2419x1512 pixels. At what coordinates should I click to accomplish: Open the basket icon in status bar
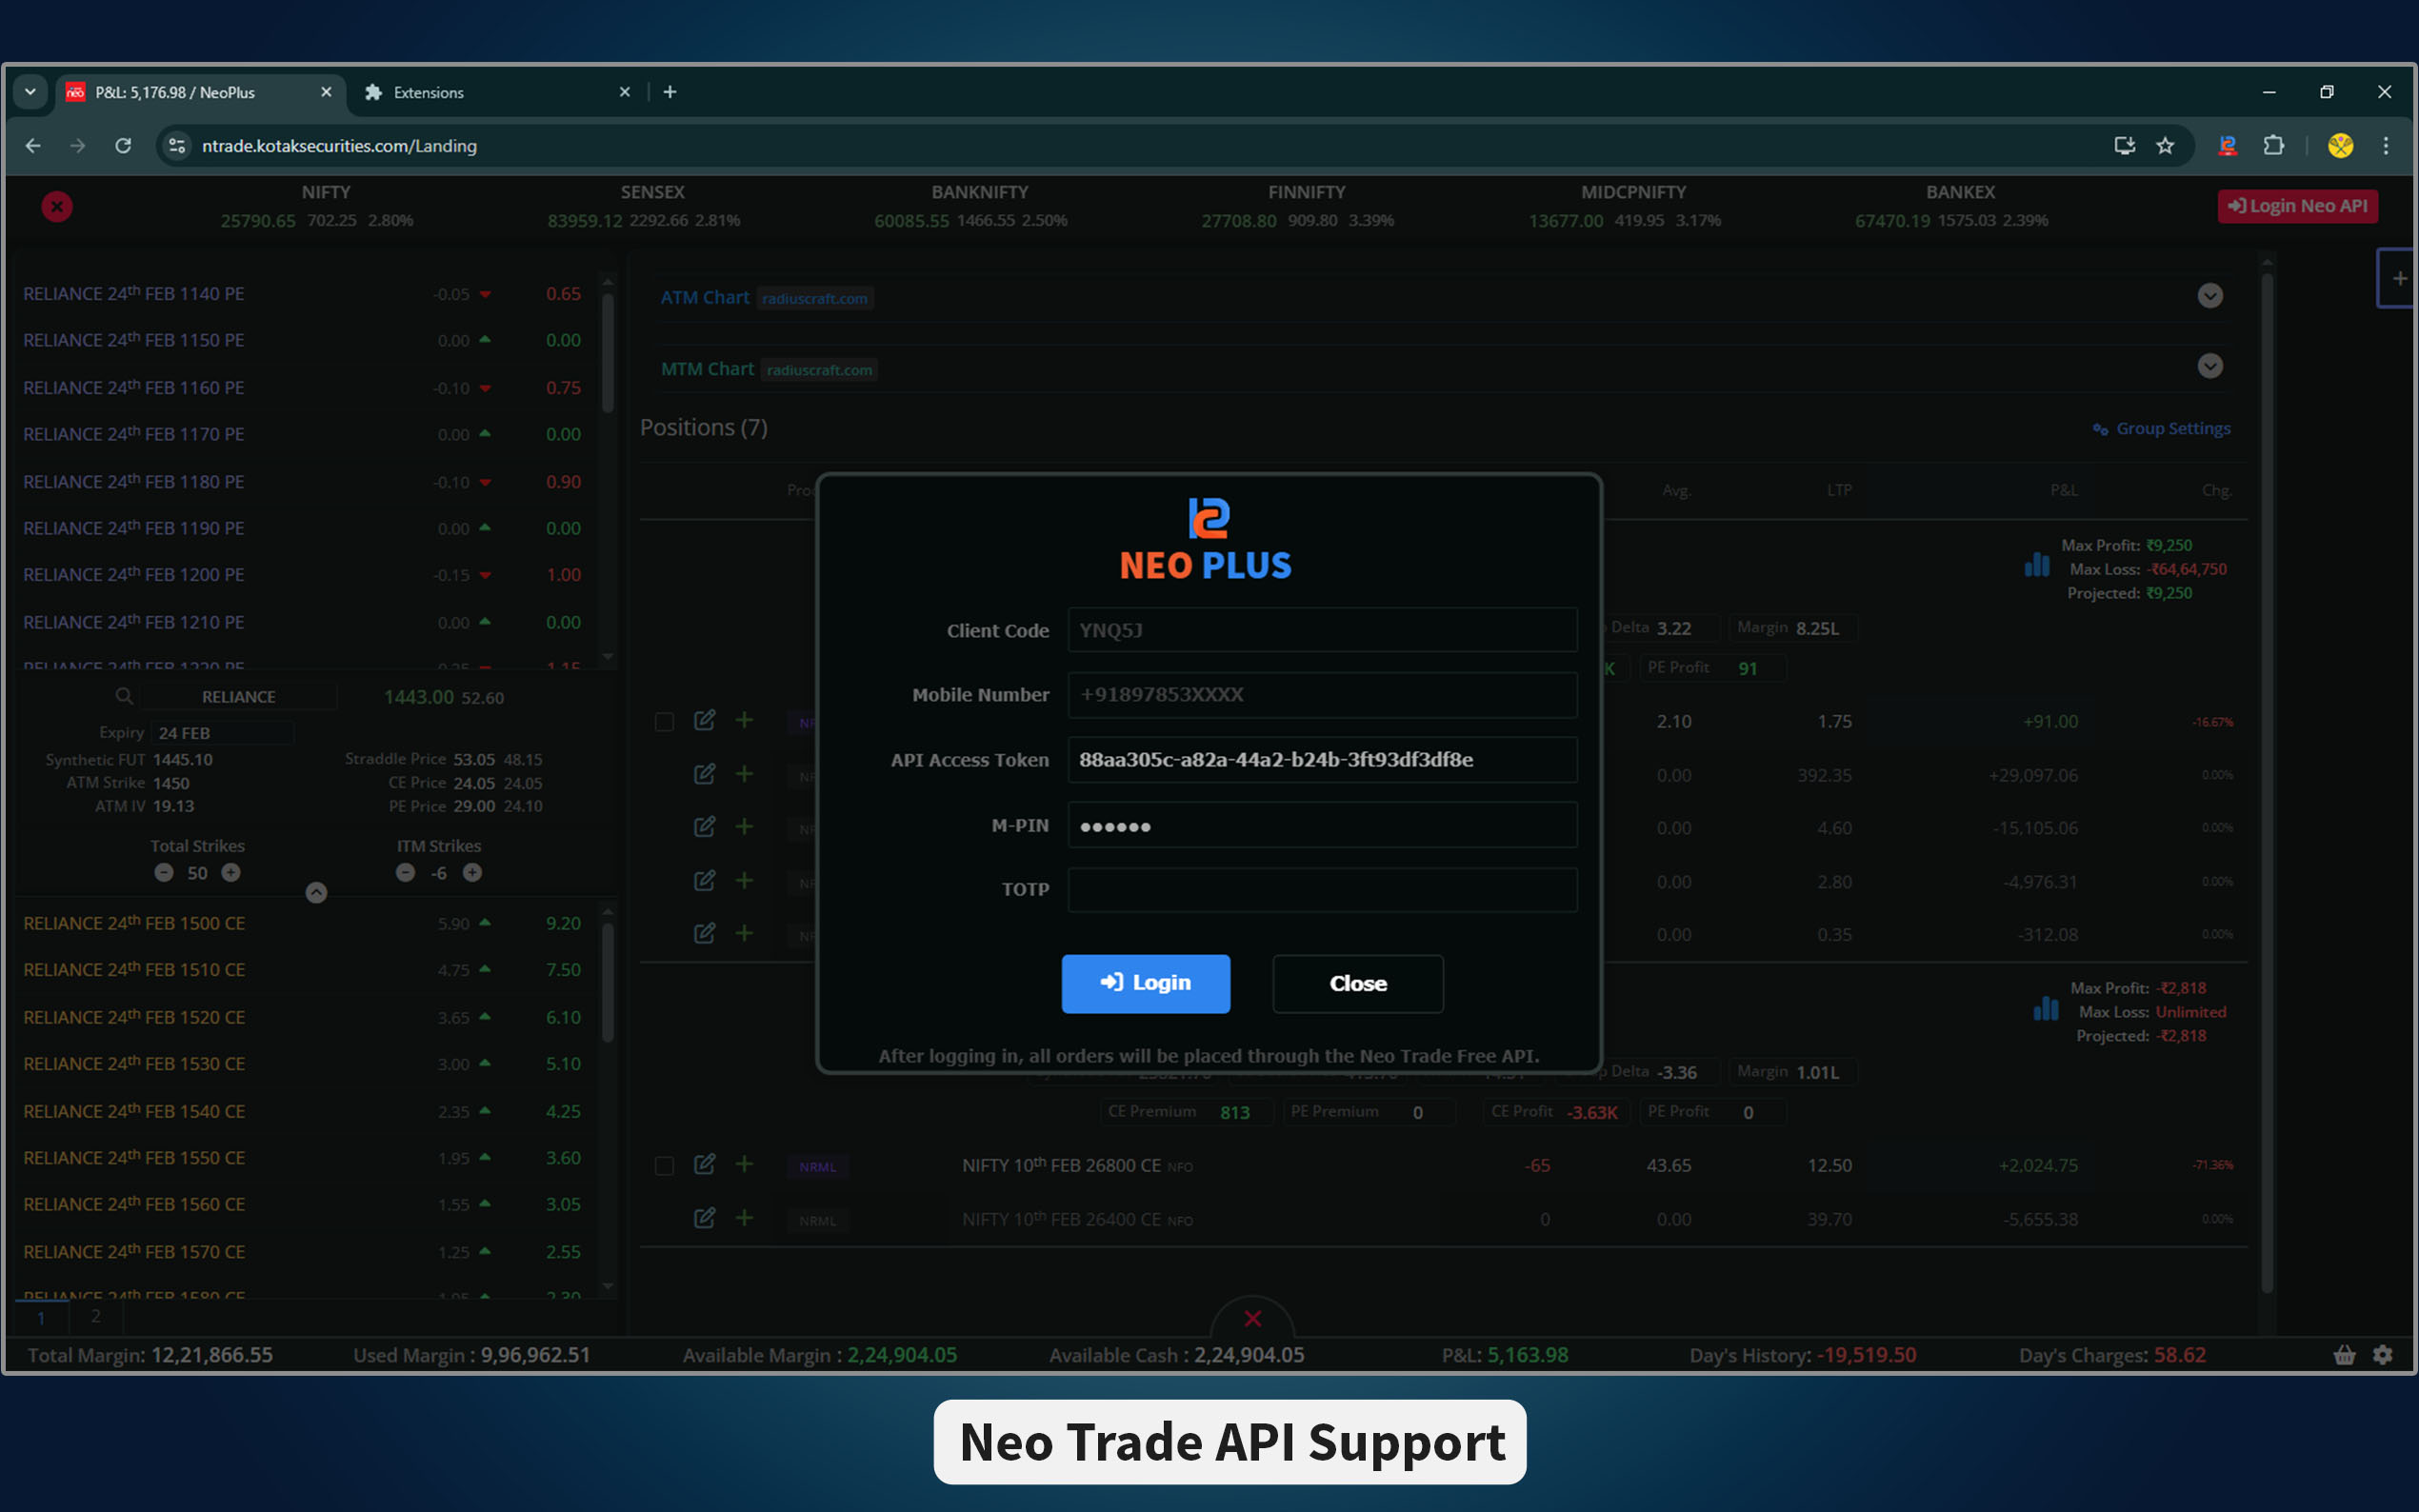[x=2344, y=1355]
